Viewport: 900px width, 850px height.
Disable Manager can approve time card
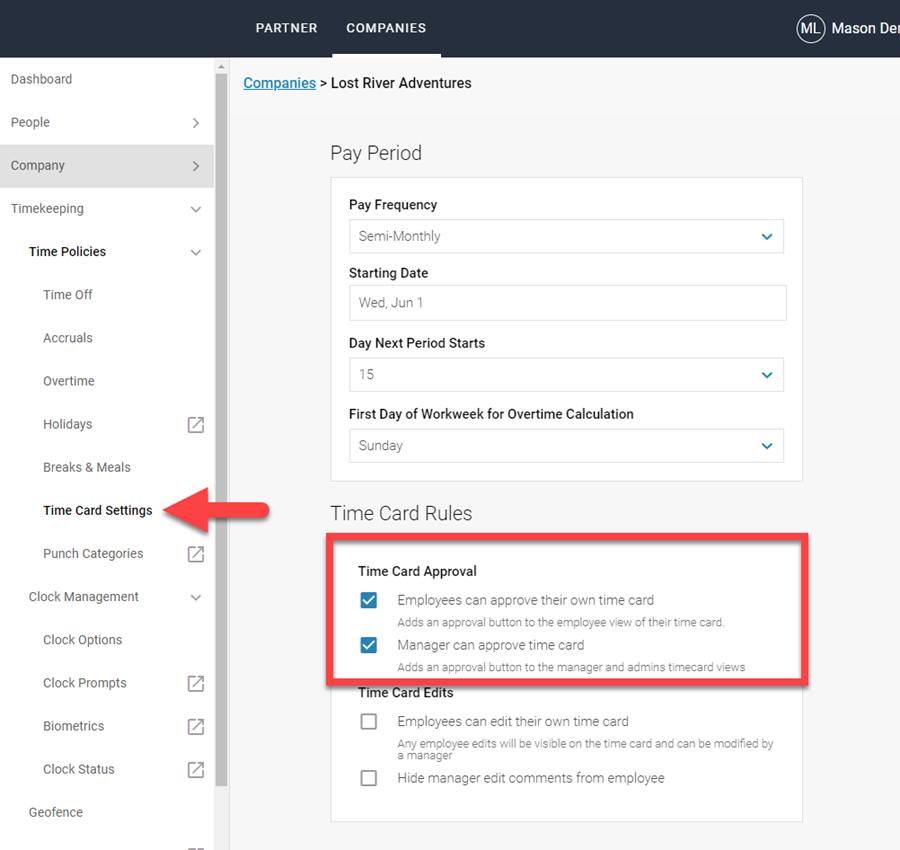pos(369,645)
